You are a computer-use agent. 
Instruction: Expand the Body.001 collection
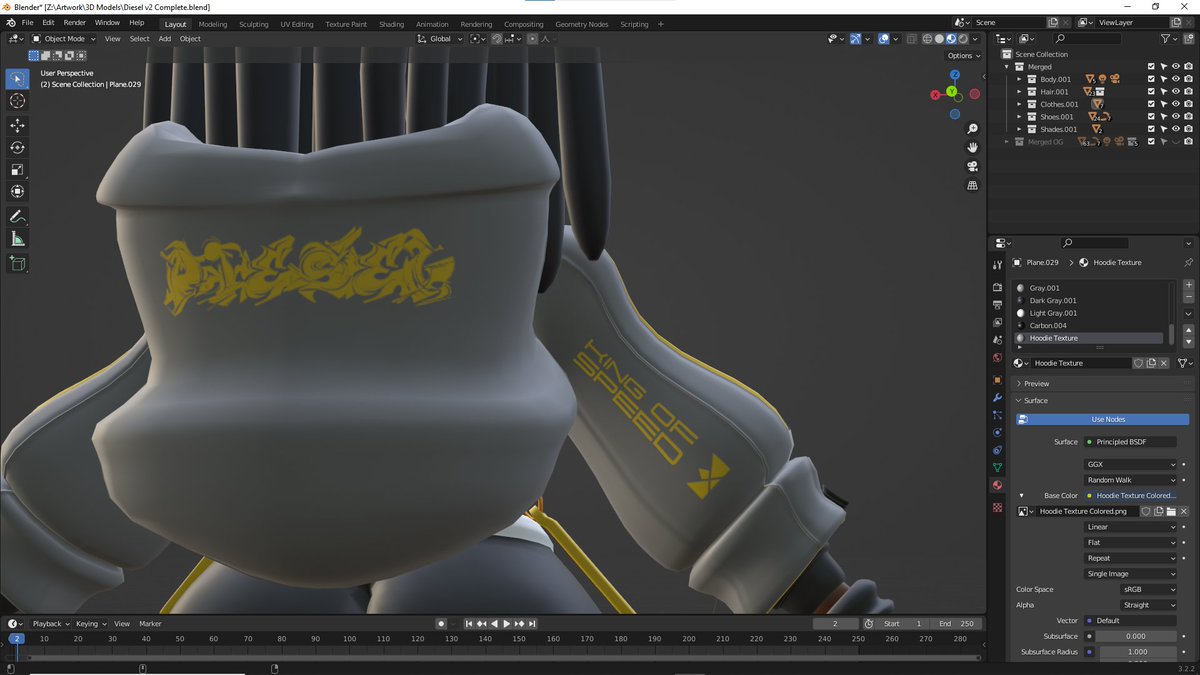coord(1019,79)
